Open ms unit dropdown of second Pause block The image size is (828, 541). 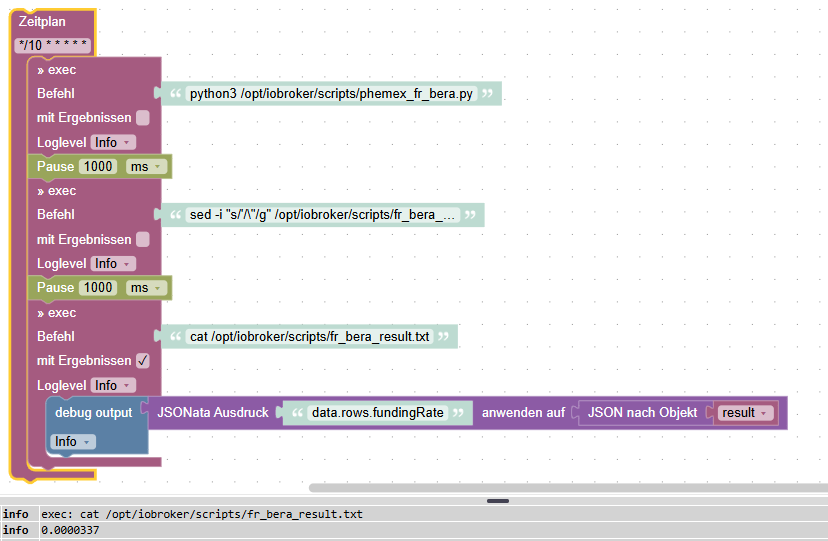pos(146,288)
